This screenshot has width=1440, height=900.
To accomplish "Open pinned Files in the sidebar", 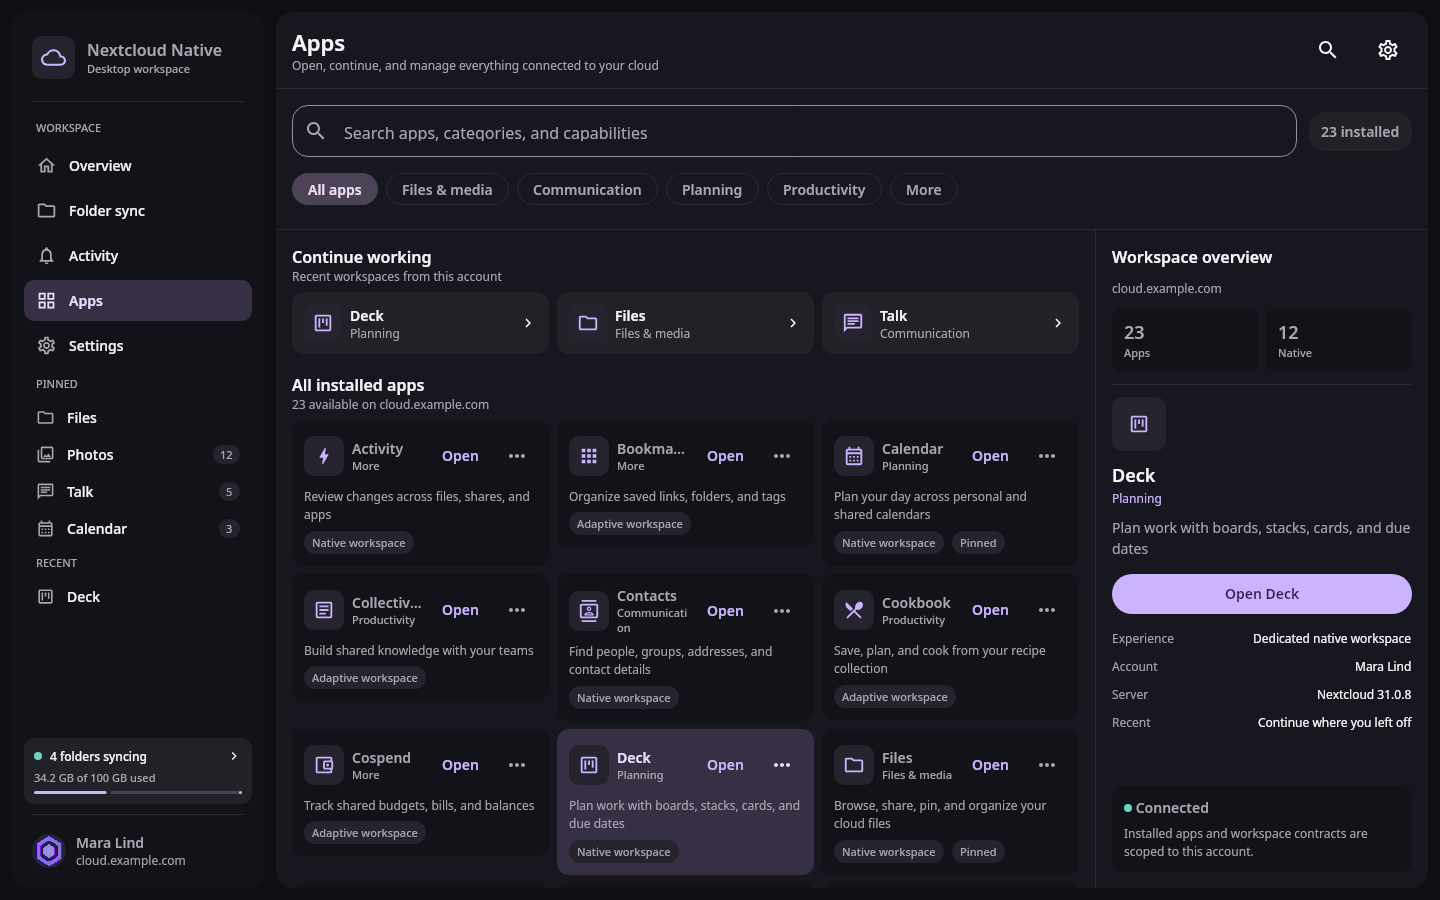I will pos(138,418).
